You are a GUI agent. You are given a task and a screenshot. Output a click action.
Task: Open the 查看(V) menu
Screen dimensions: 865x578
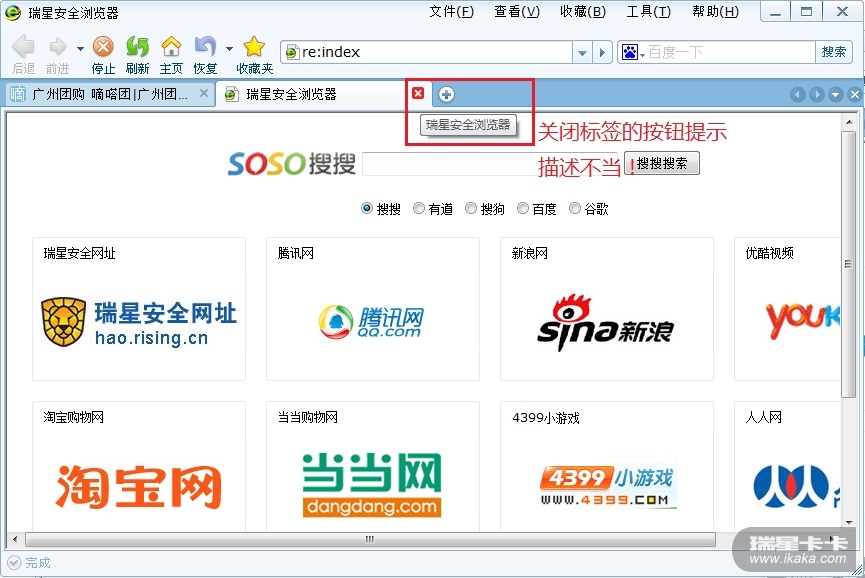517,12
